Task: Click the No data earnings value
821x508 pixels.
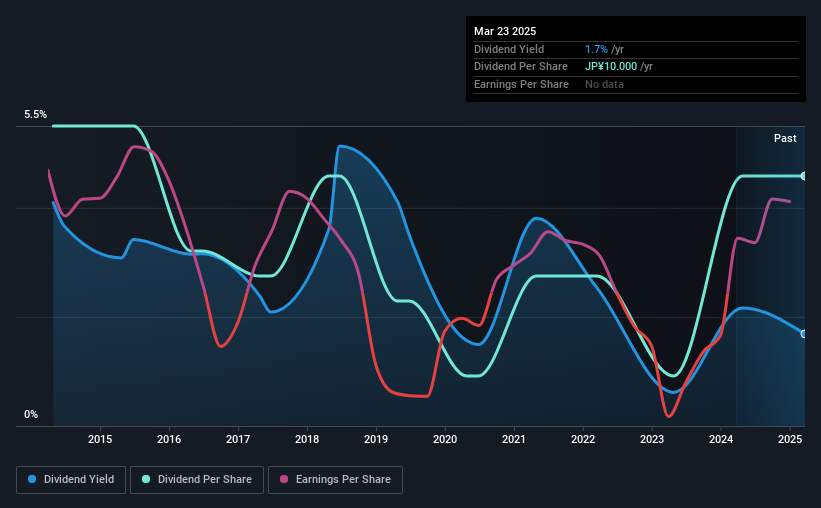Action: pos(604,84)
